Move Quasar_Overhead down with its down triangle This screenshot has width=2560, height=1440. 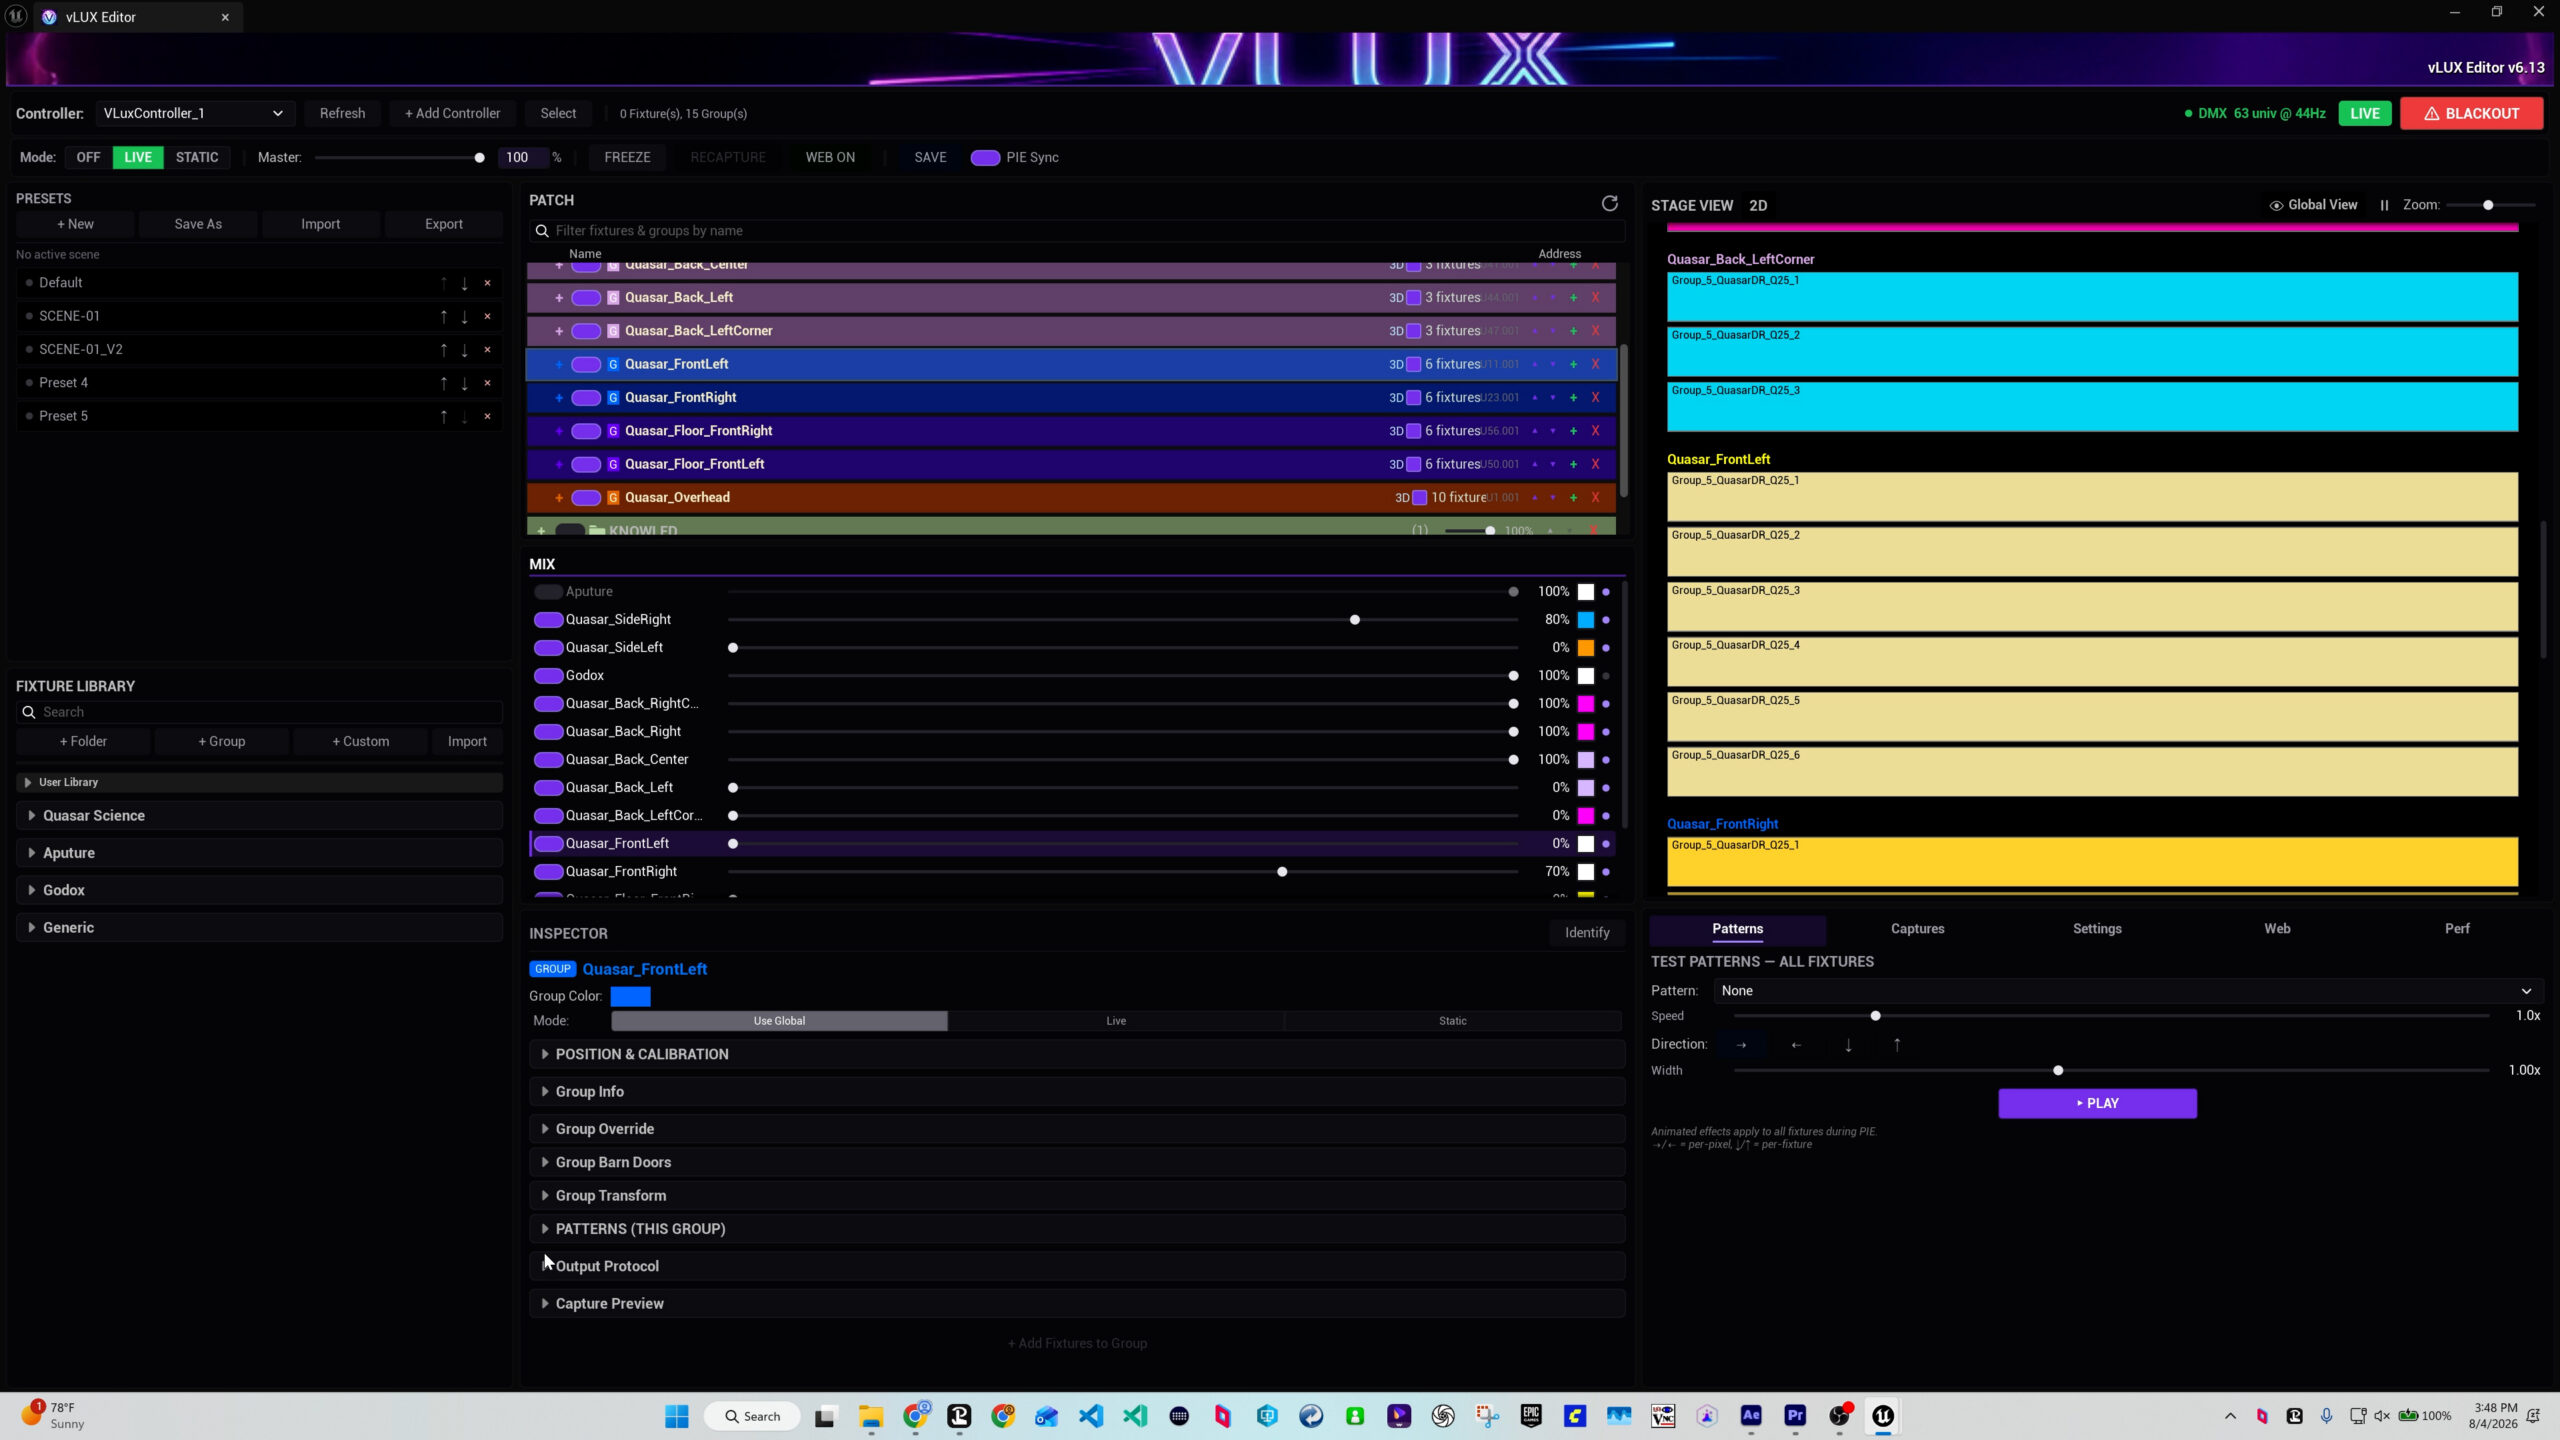click(1553, 498)
